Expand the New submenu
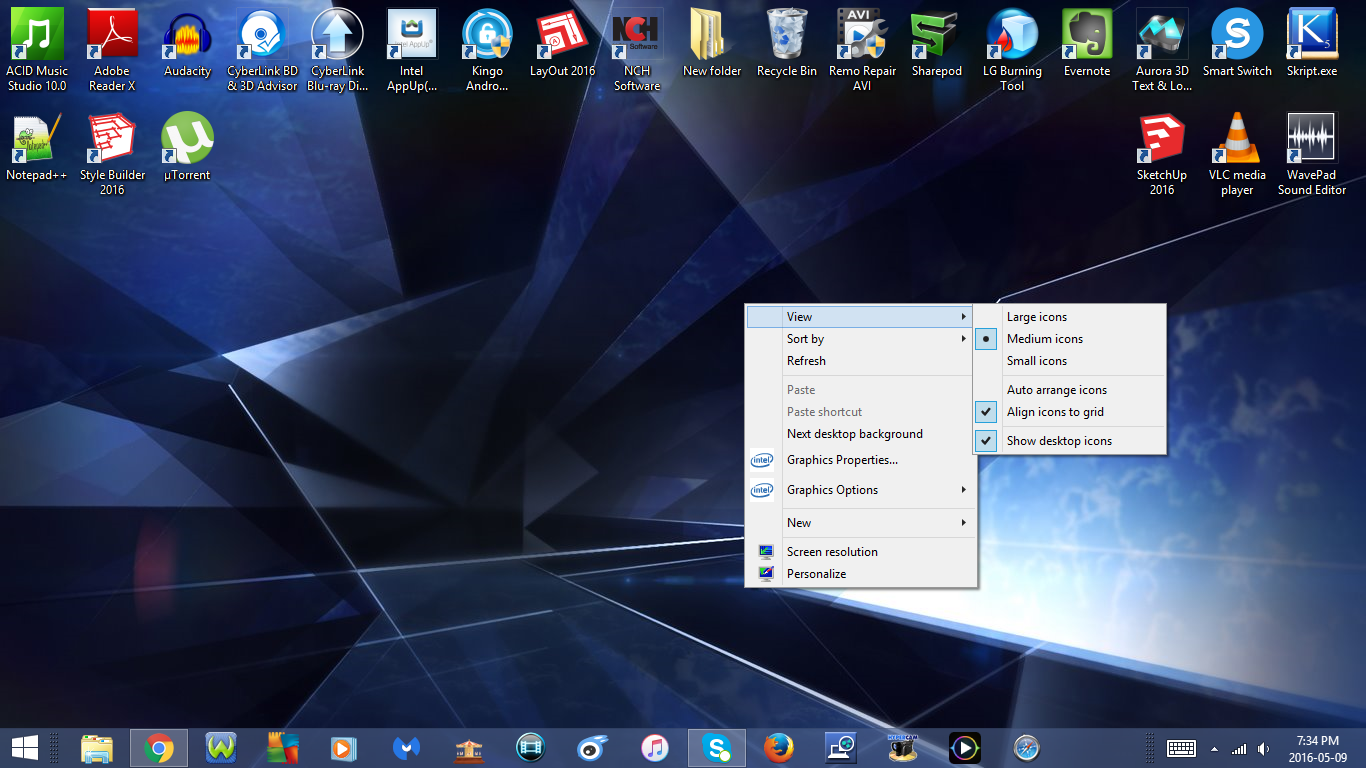Viewport: 1366px width, 768px height. tap(860, 523)
